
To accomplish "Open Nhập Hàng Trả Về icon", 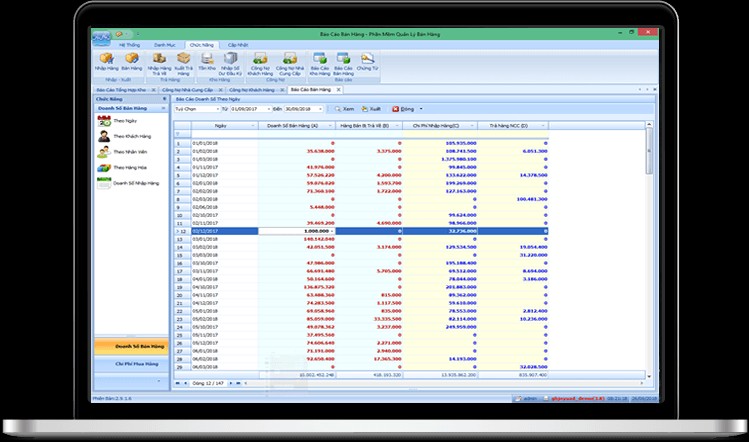I will click(159, 58).
